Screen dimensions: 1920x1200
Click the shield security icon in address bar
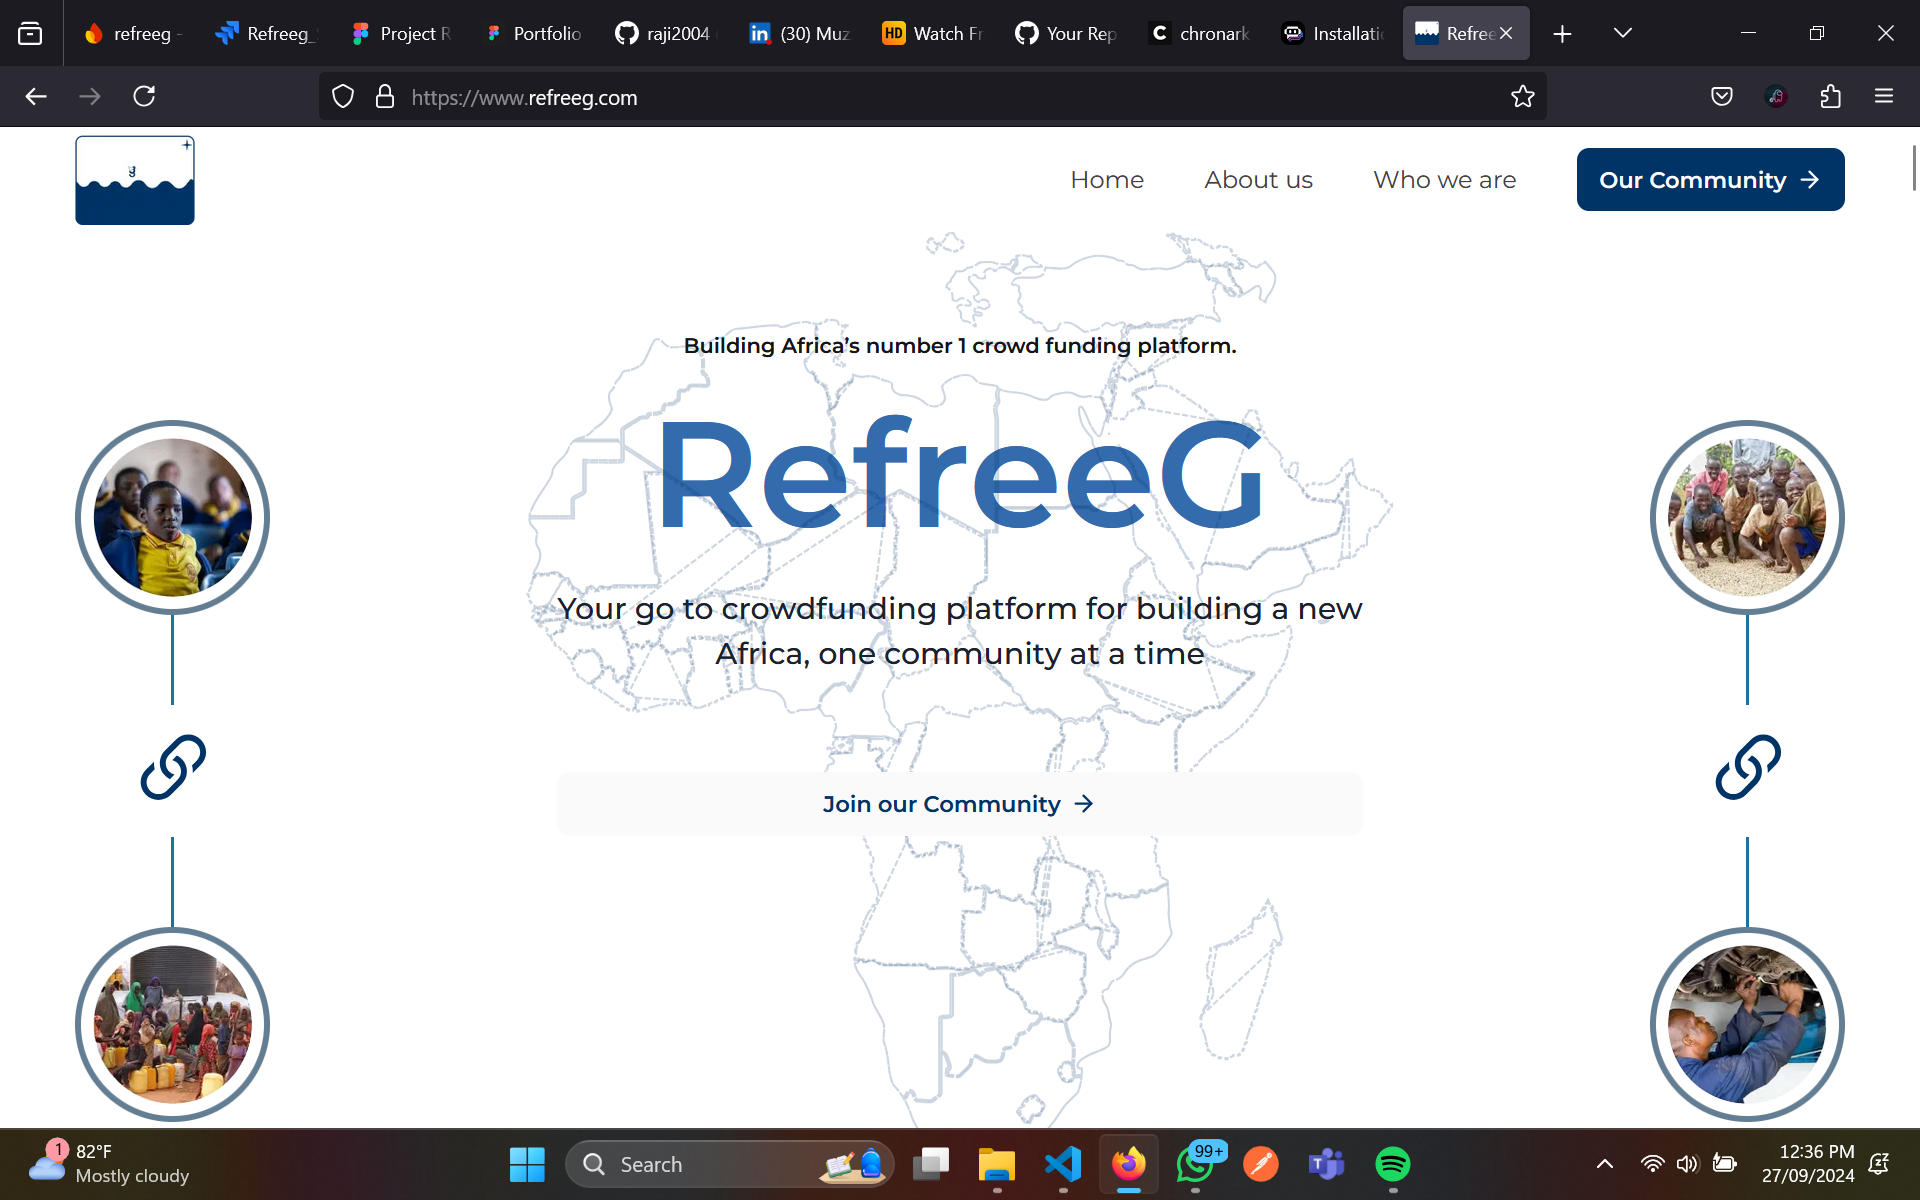pyautogui.click(x=343, y=97)
